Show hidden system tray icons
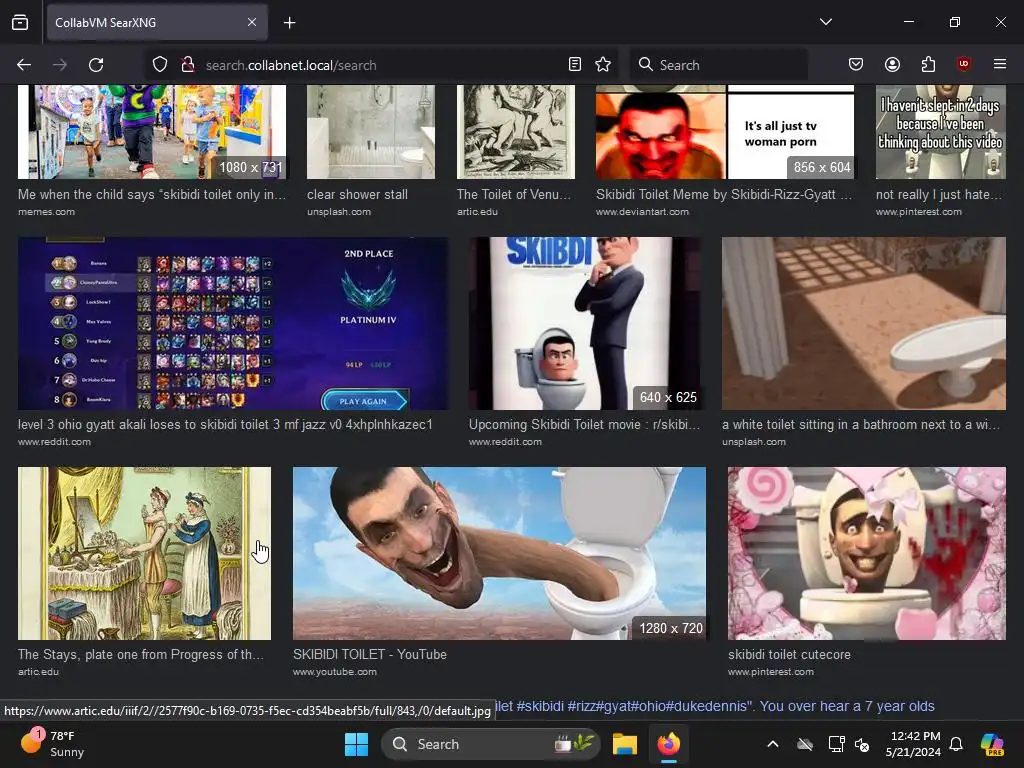This screenshot has height=768, width=1024. point(773,744)
